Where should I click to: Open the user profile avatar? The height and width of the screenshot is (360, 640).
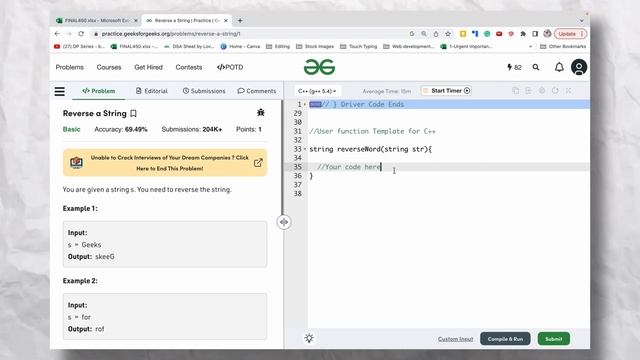click(579, 67)
